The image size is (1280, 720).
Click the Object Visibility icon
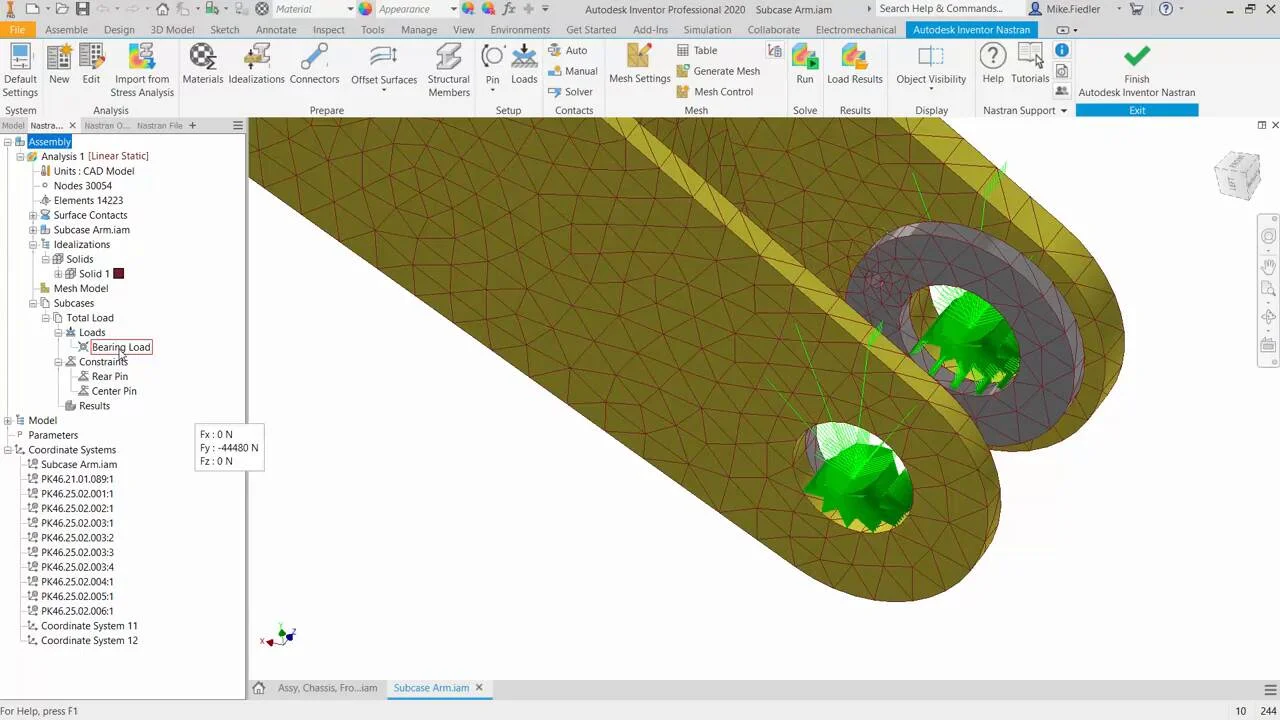coord(930,64)
